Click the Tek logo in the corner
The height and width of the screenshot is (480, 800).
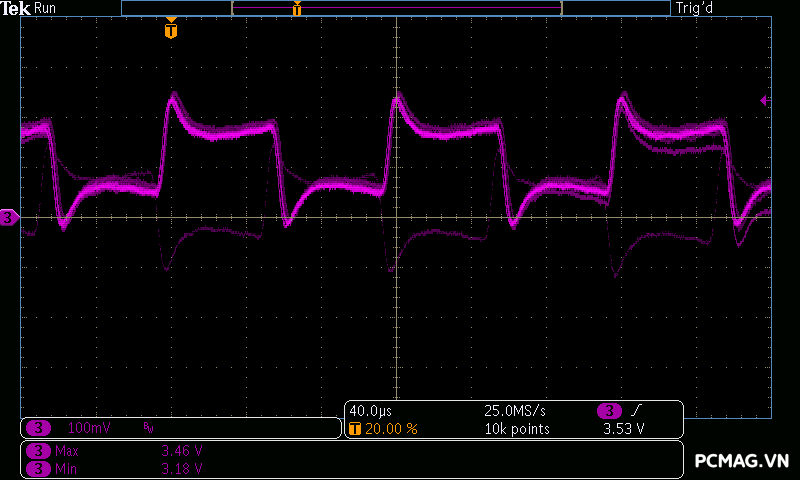click(x=17, y=8)
